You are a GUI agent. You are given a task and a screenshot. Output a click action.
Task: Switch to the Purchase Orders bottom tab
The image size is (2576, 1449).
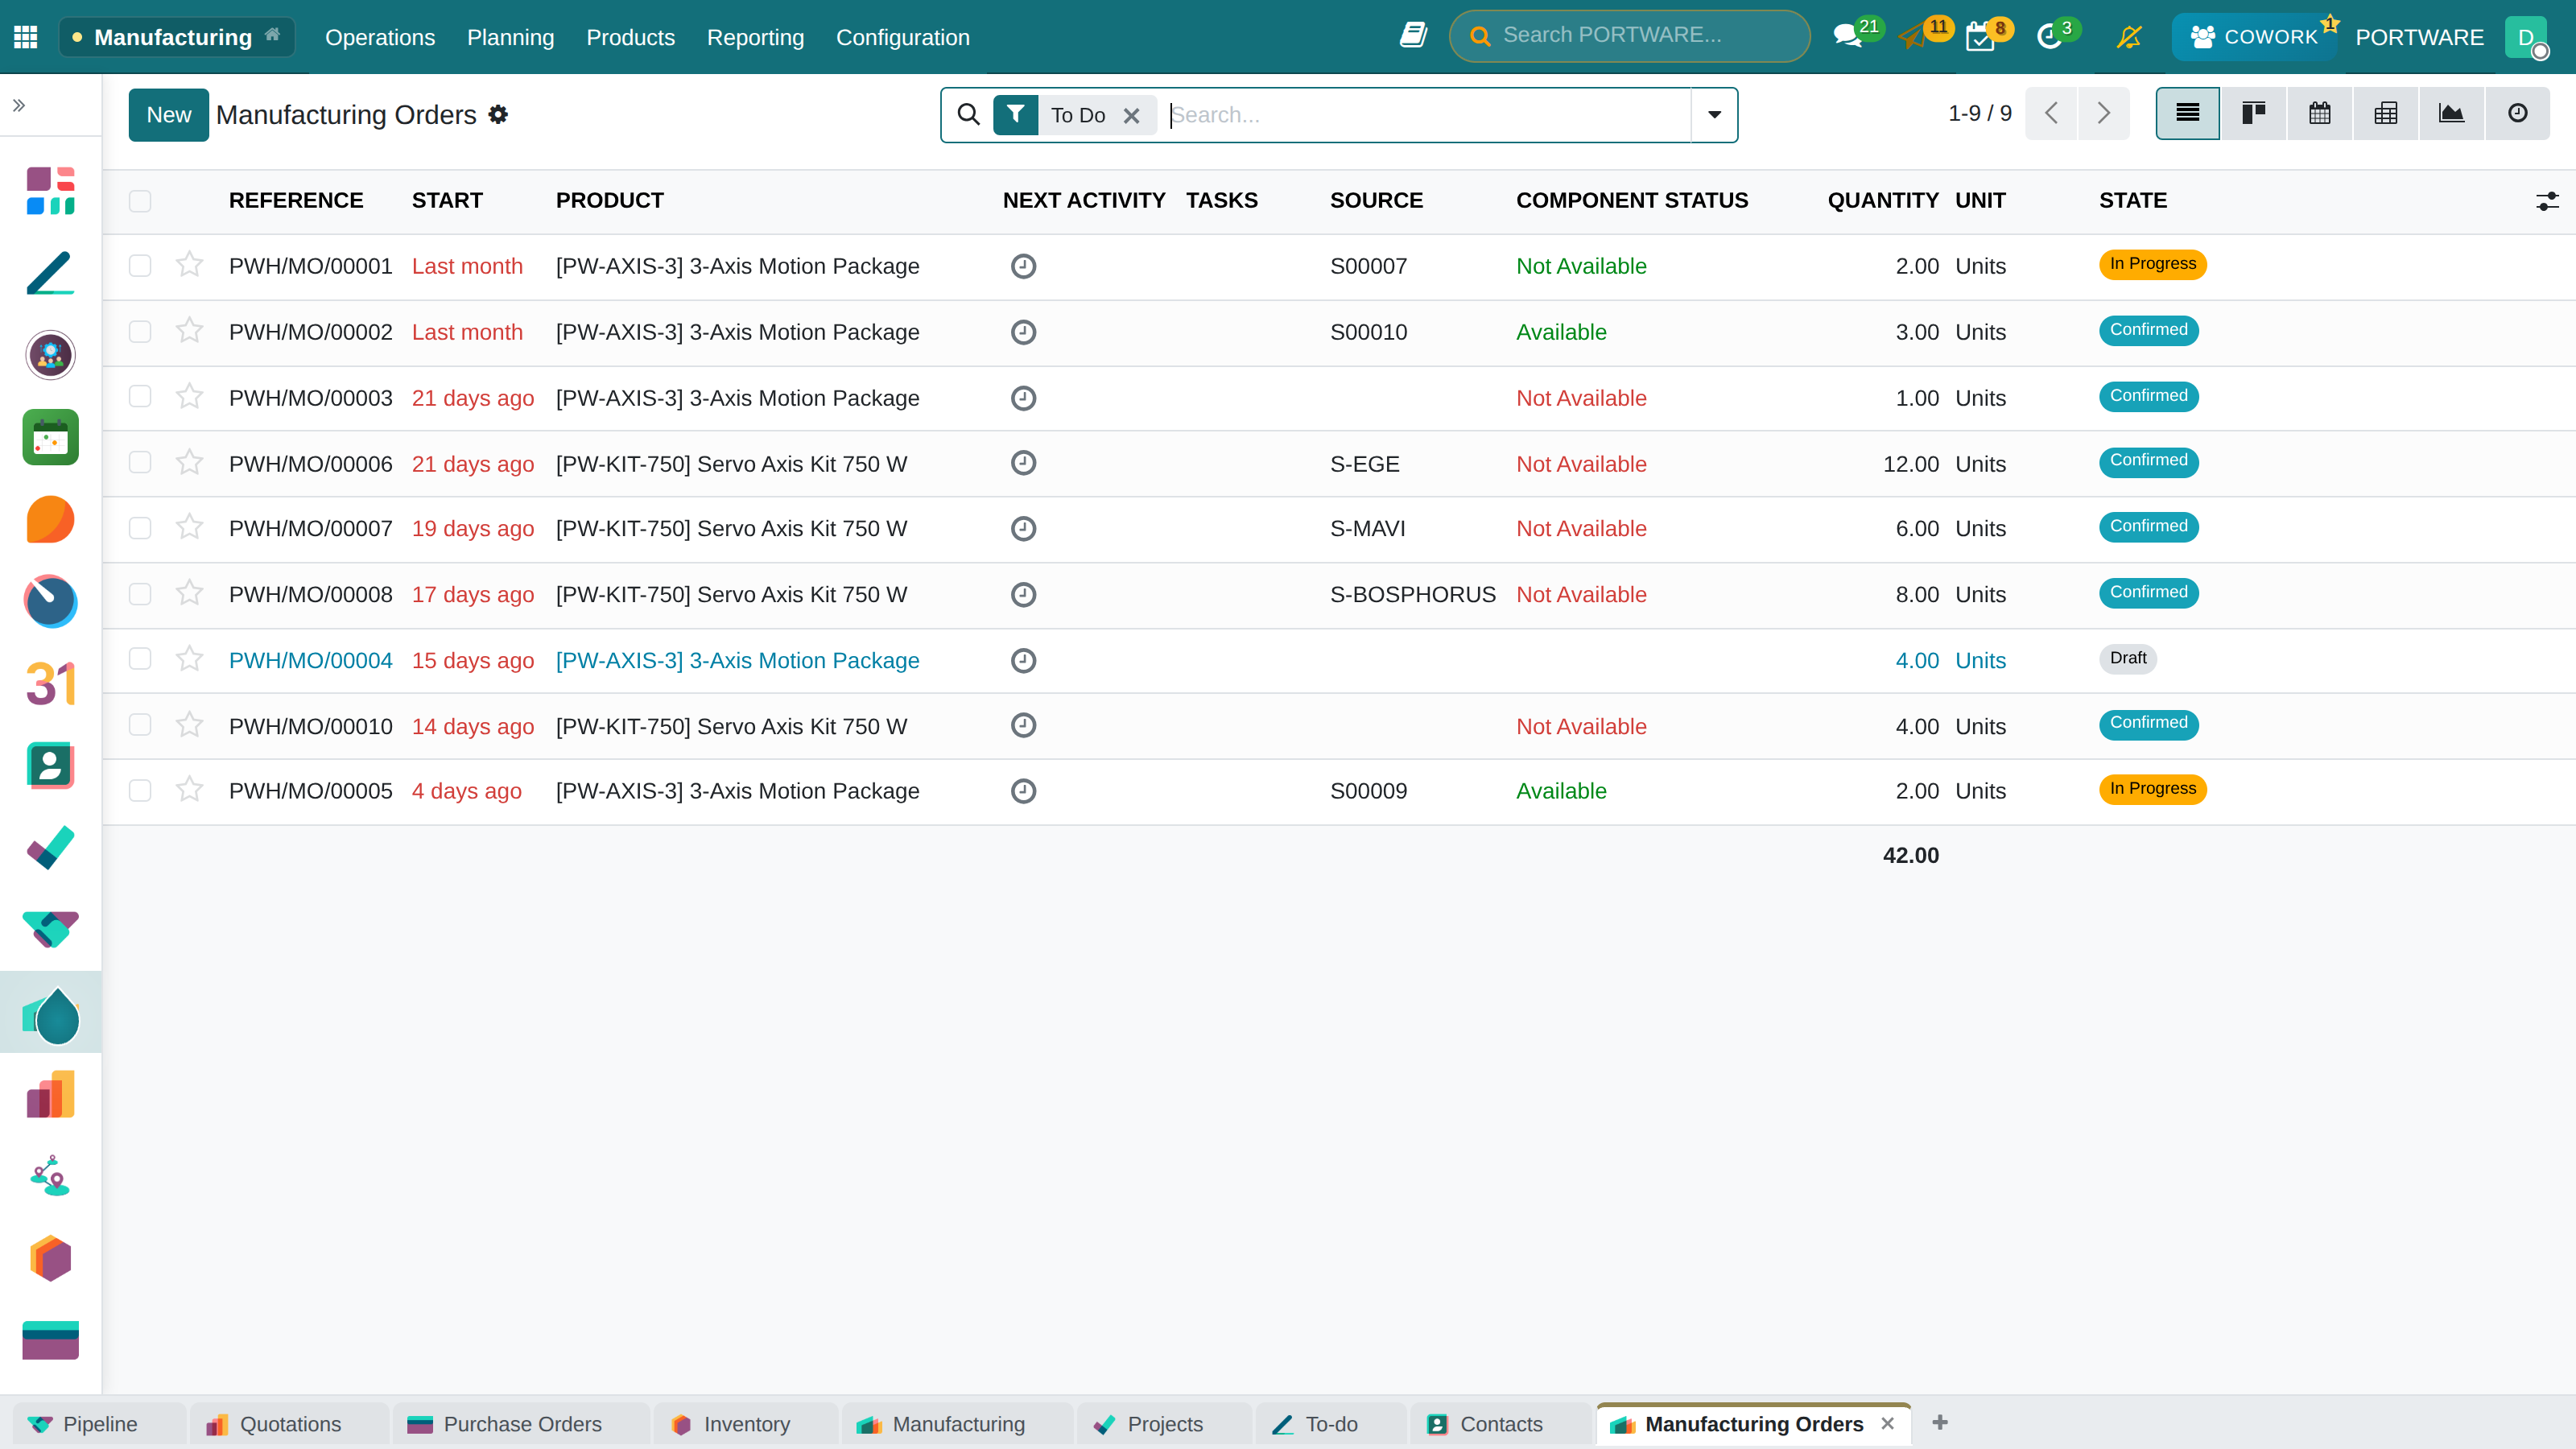click(x=522, y=1424)
